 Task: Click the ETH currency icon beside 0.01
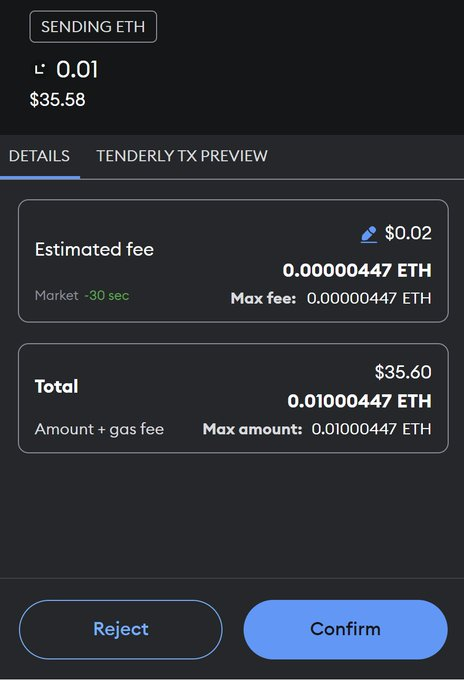point(40,69)
